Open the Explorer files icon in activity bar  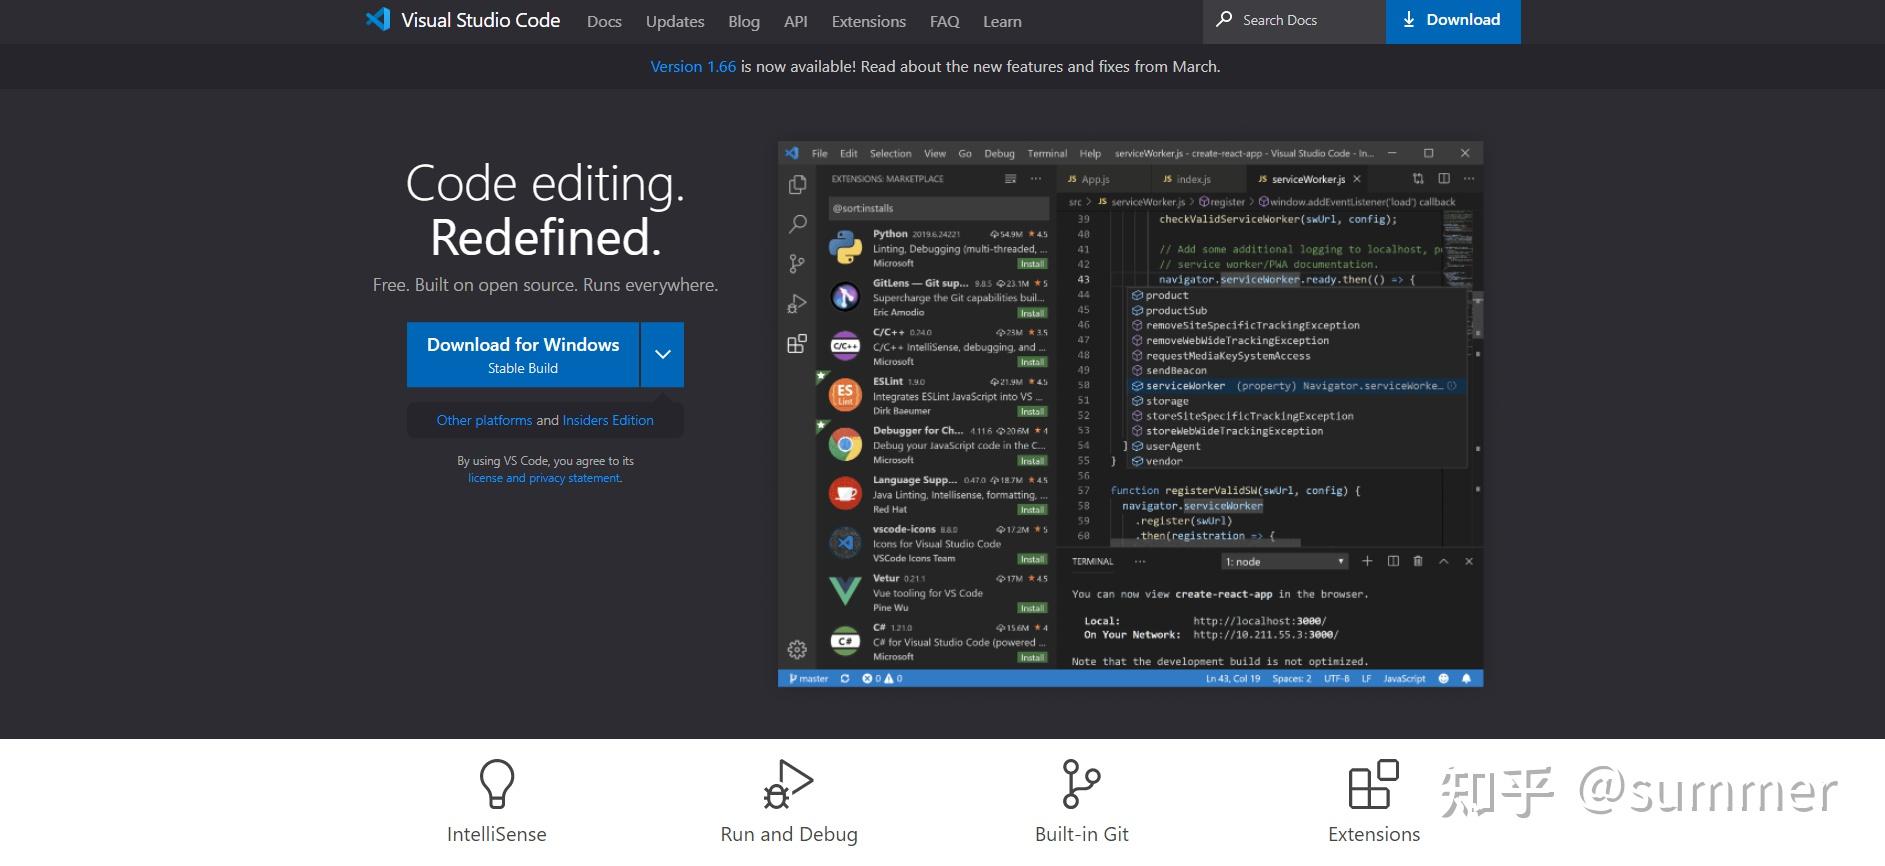tap(797, 184)
